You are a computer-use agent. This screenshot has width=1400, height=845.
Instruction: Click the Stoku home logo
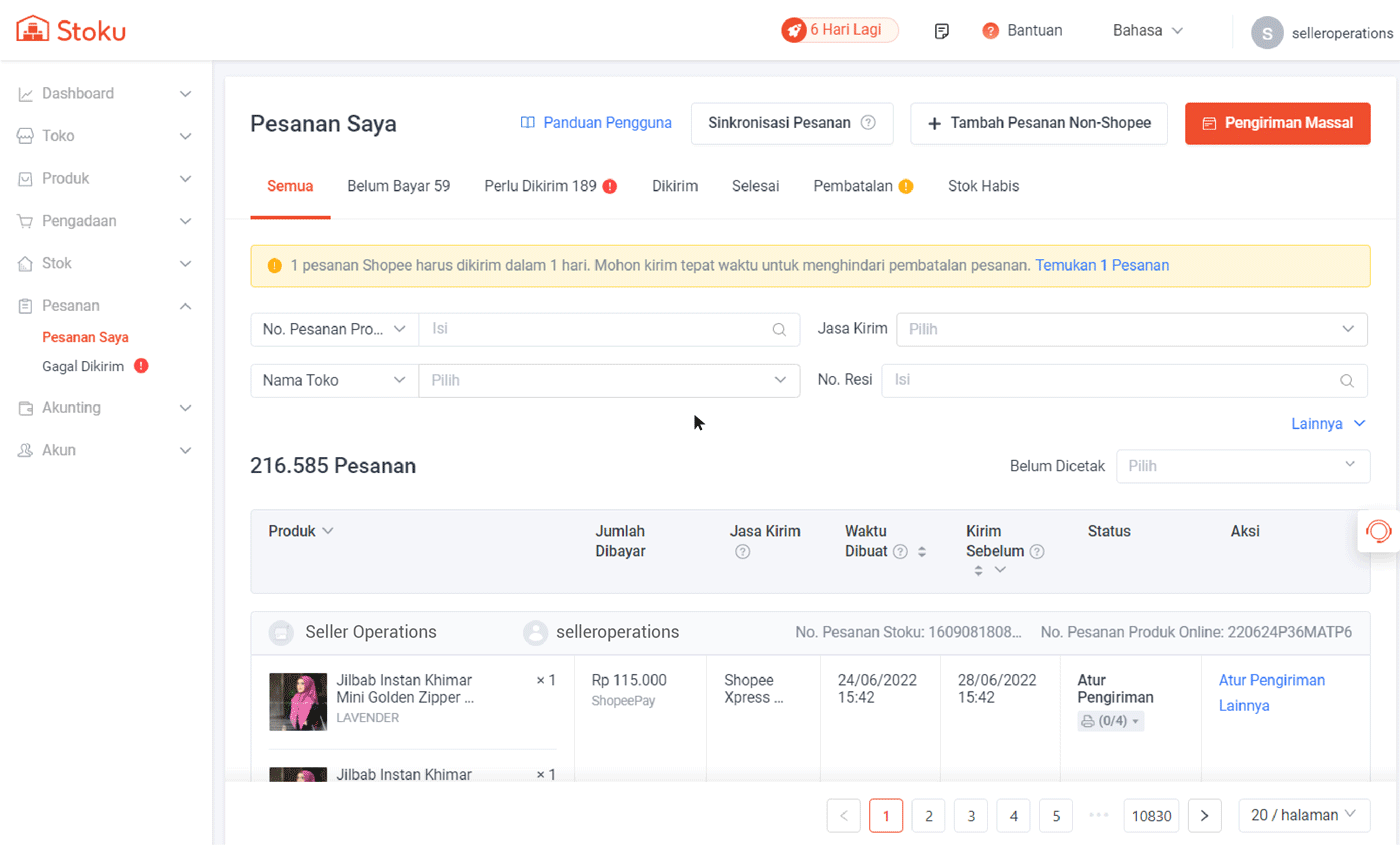point(70,30)
